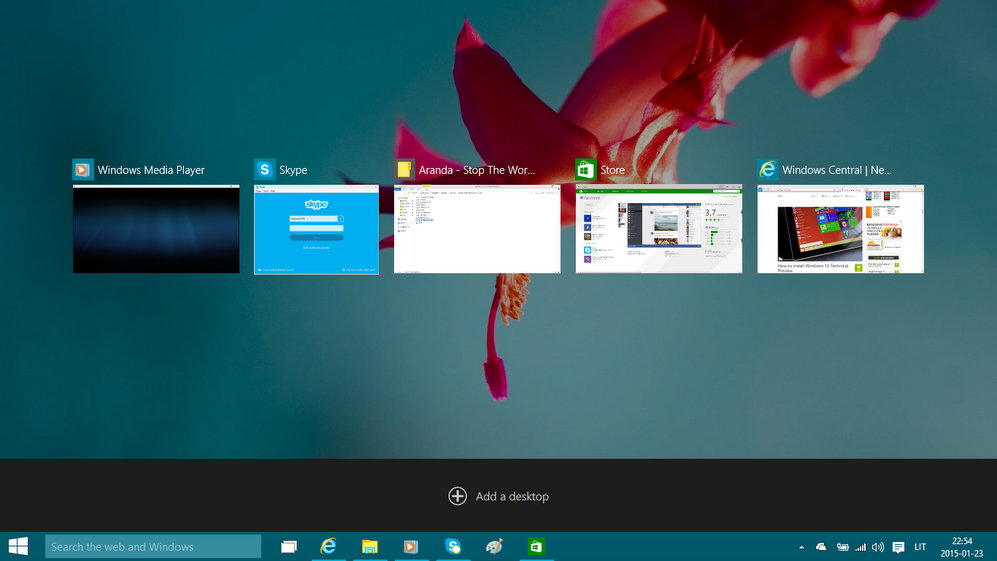
Task: Select the Aranda - Stop The World window
Action: click(477, 229)
